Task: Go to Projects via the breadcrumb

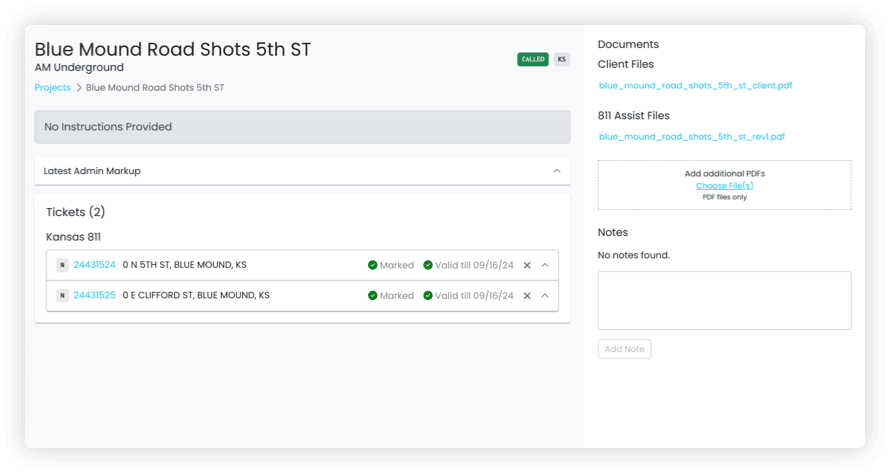Action: tap(52, 88)
